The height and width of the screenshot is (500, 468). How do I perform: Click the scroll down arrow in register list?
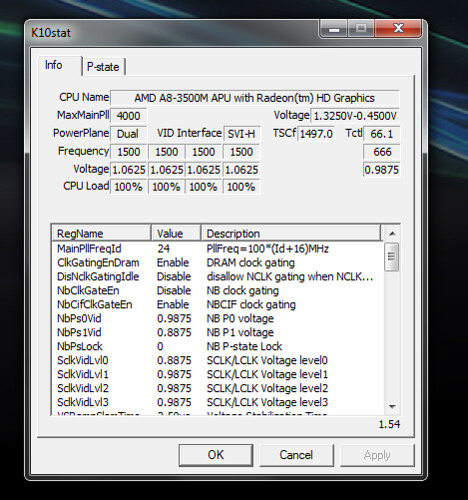392,407
